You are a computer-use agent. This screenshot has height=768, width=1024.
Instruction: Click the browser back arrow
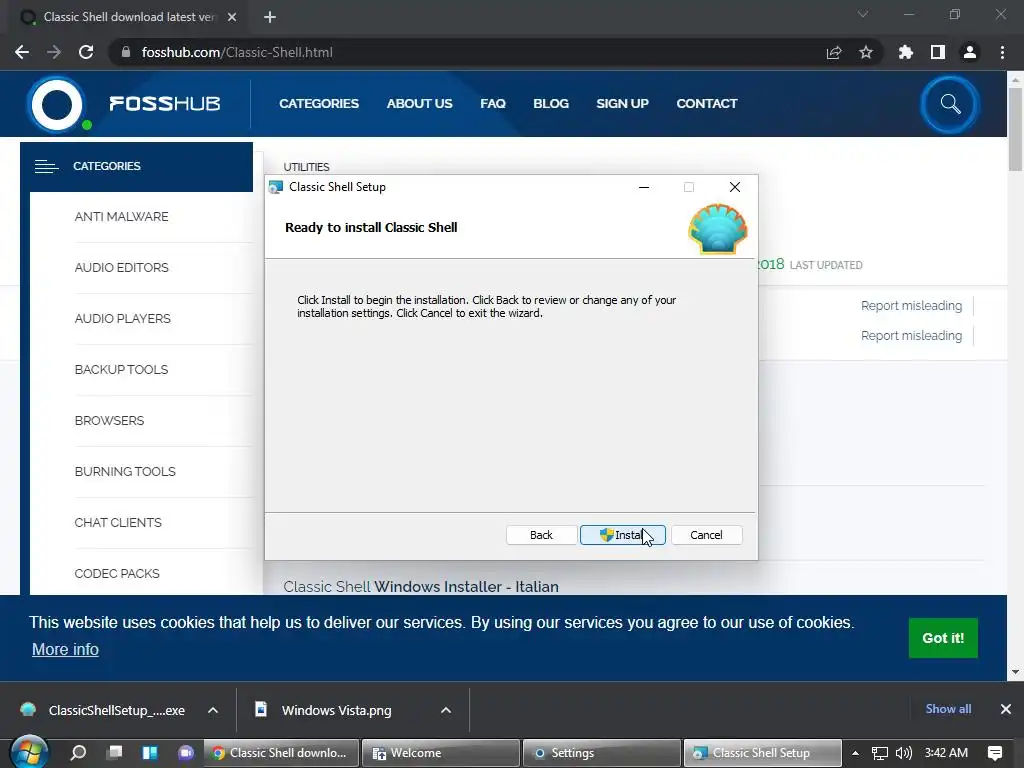[x=22, y=52]
